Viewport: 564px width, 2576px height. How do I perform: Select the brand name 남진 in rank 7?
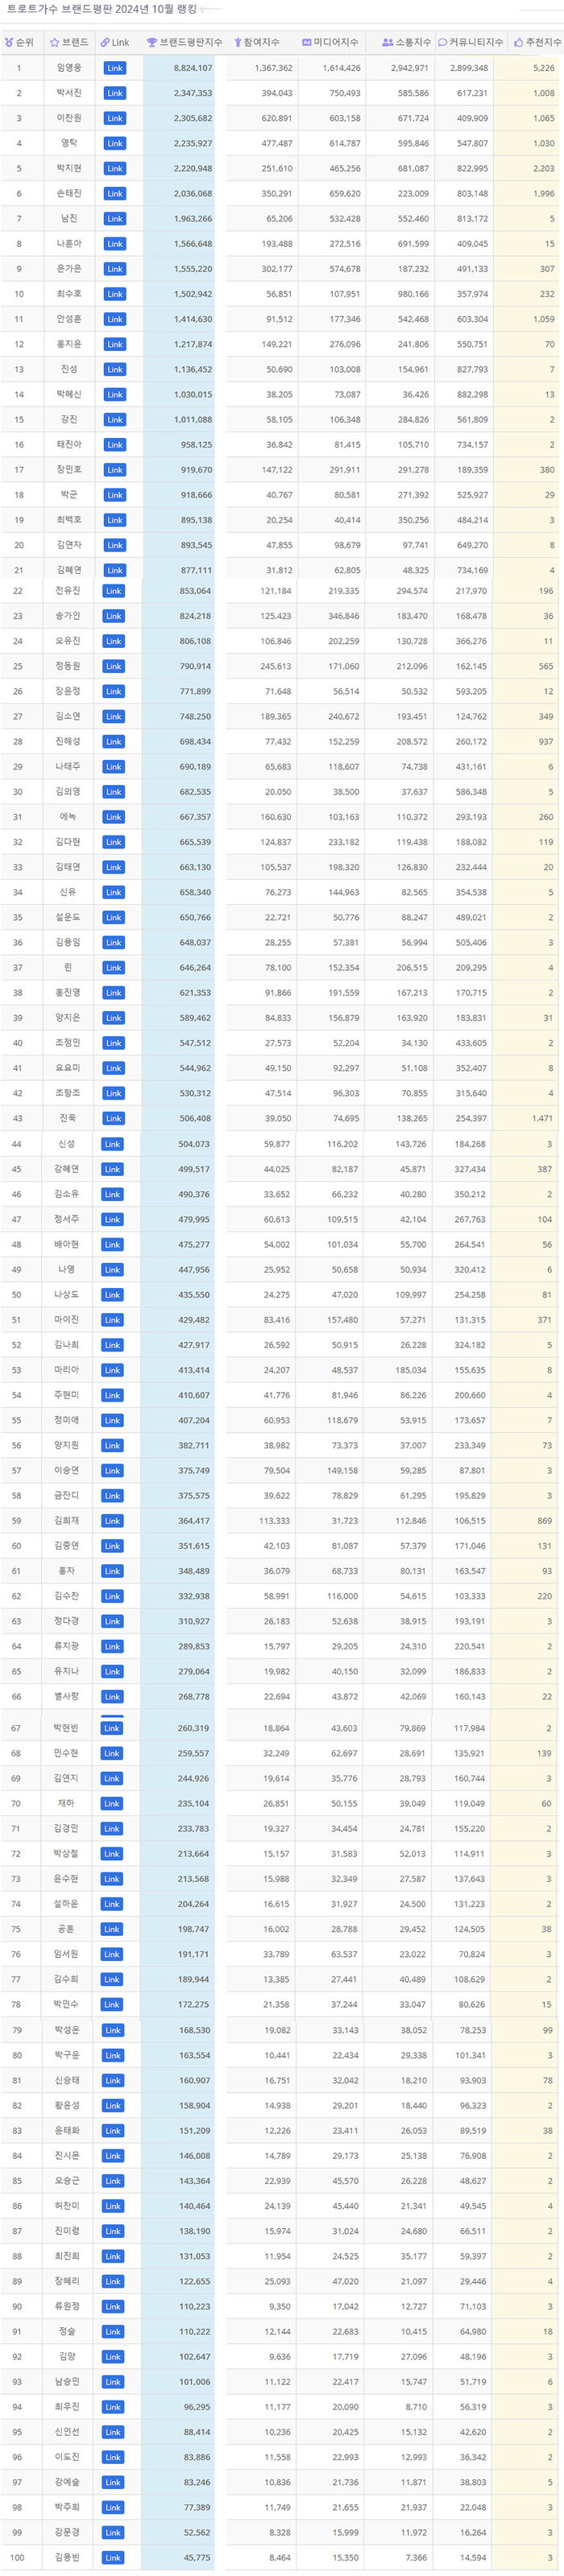(x=69, y=218)
